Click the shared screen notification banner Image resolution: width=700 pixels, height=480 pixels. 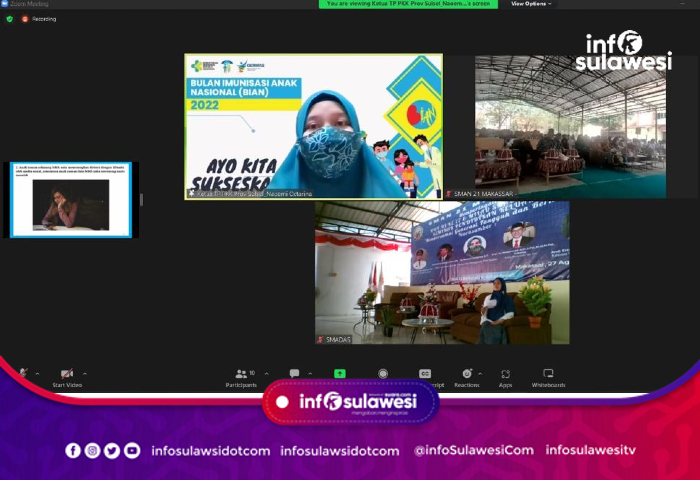pos(408,4)
